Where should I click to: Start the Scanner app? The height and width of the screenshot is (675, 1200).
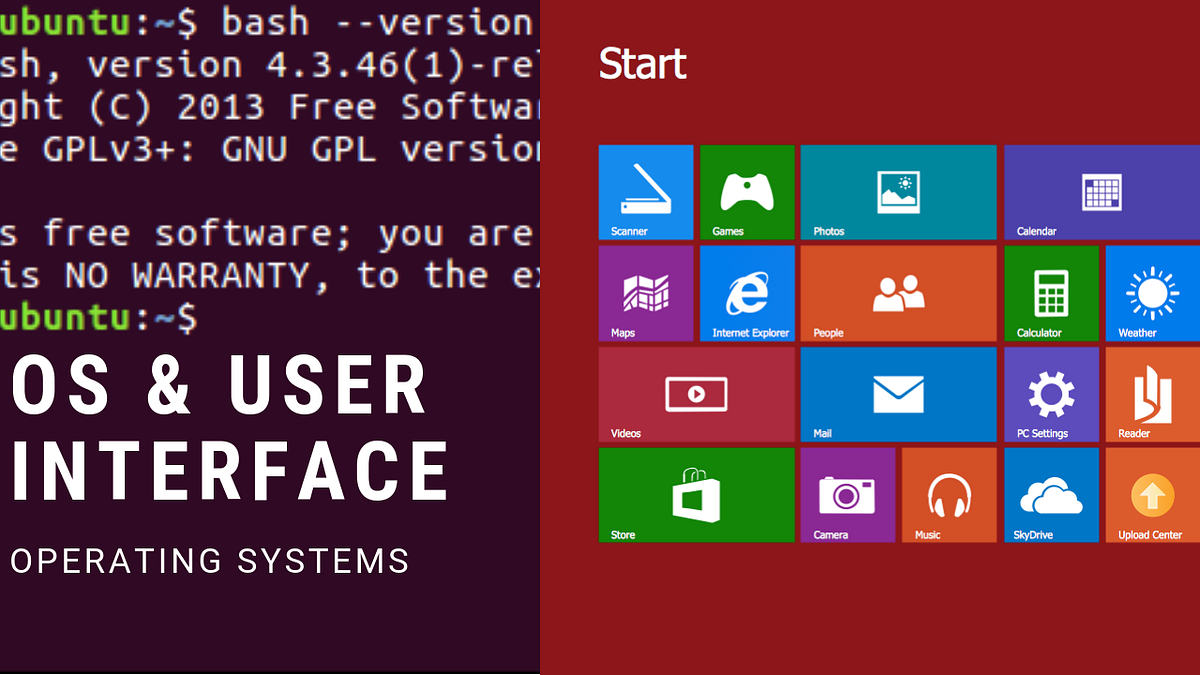tap(645, 192)
